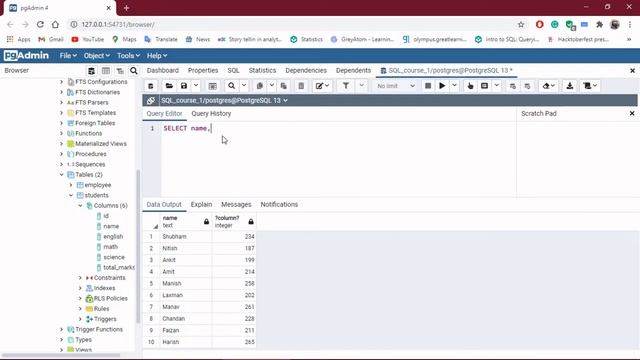Open the No limit rows dropdown
The image size is (640, 360).
[395, 86]
